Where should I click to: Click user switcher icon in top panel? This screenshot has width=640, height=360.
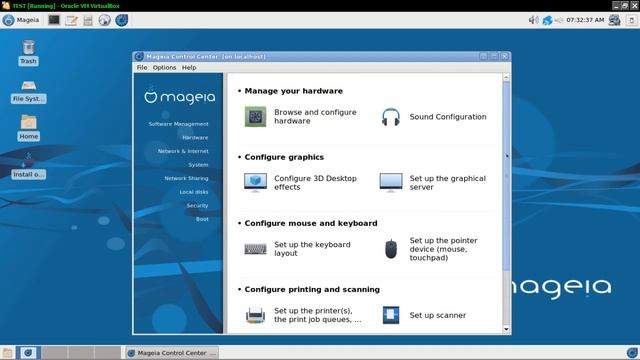pos(614,20)
